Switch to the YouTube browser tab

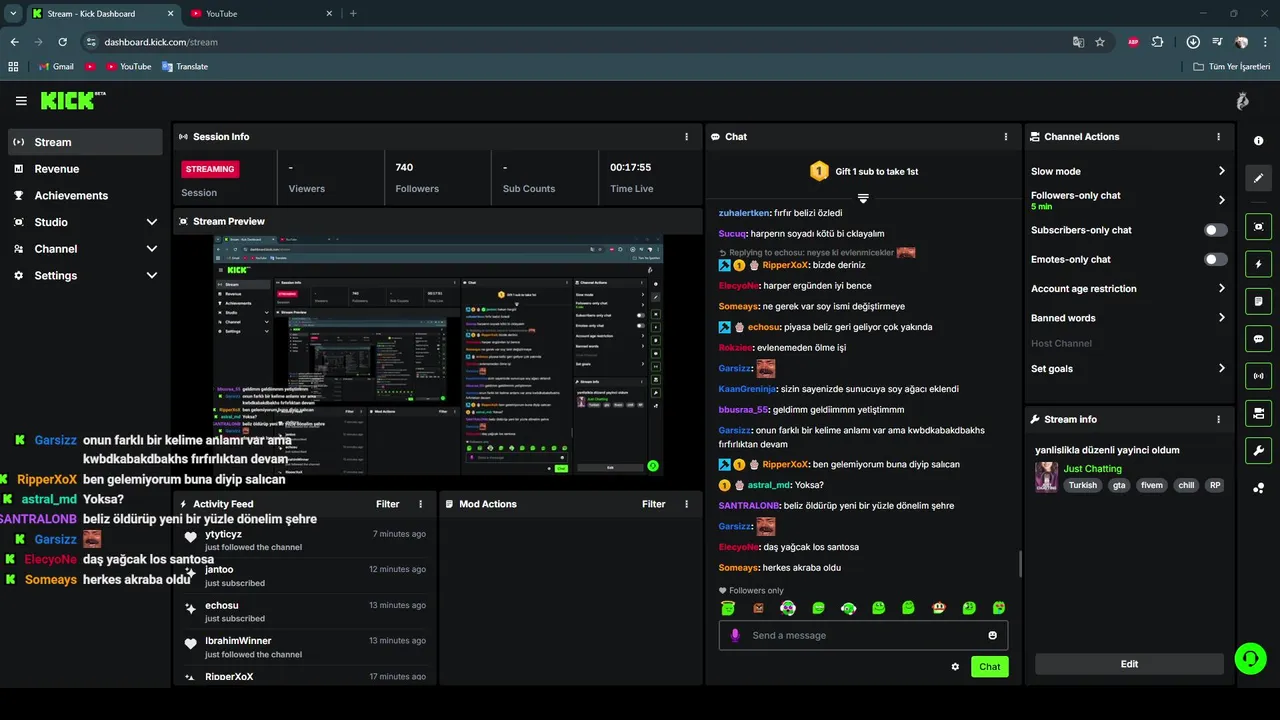click(x=260, y=14)
